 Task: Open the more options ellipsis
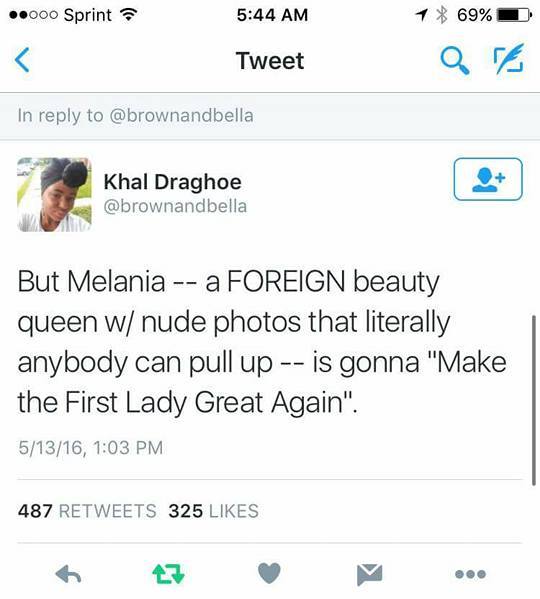[x=470, y=574]
